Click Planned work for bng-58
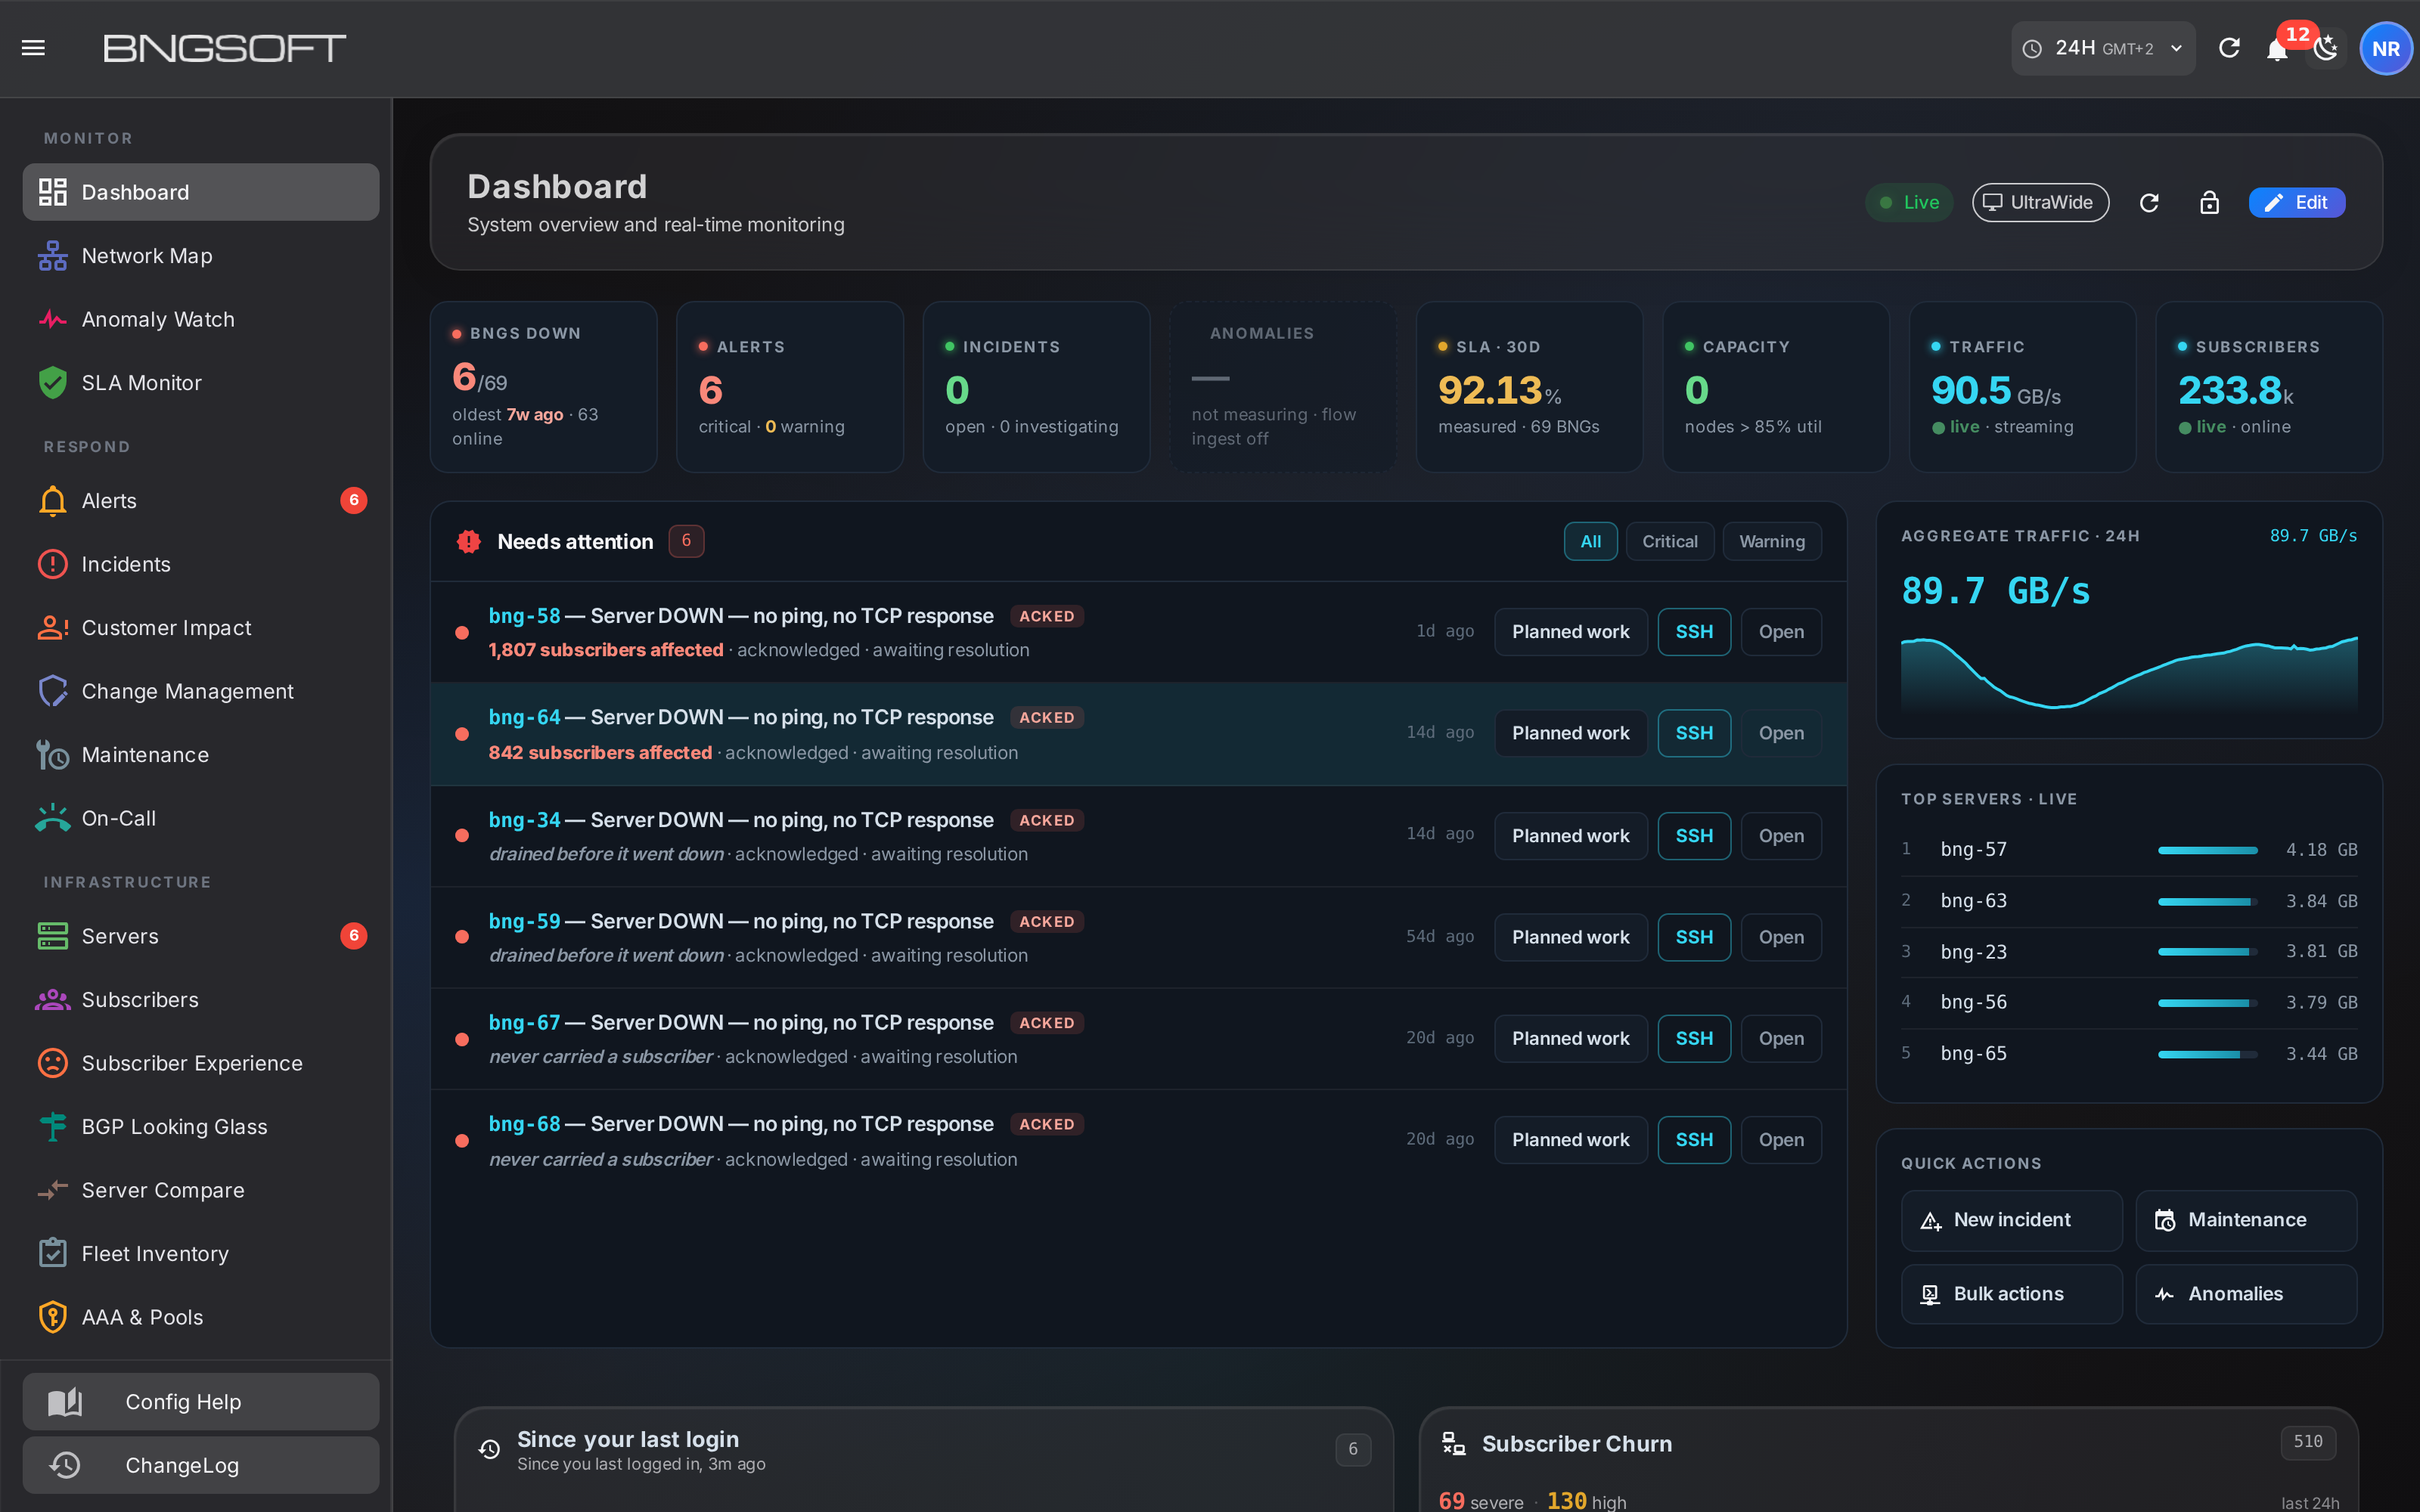Image resolution: width=2420 pixels, height=1512 pixels. 1570,632
